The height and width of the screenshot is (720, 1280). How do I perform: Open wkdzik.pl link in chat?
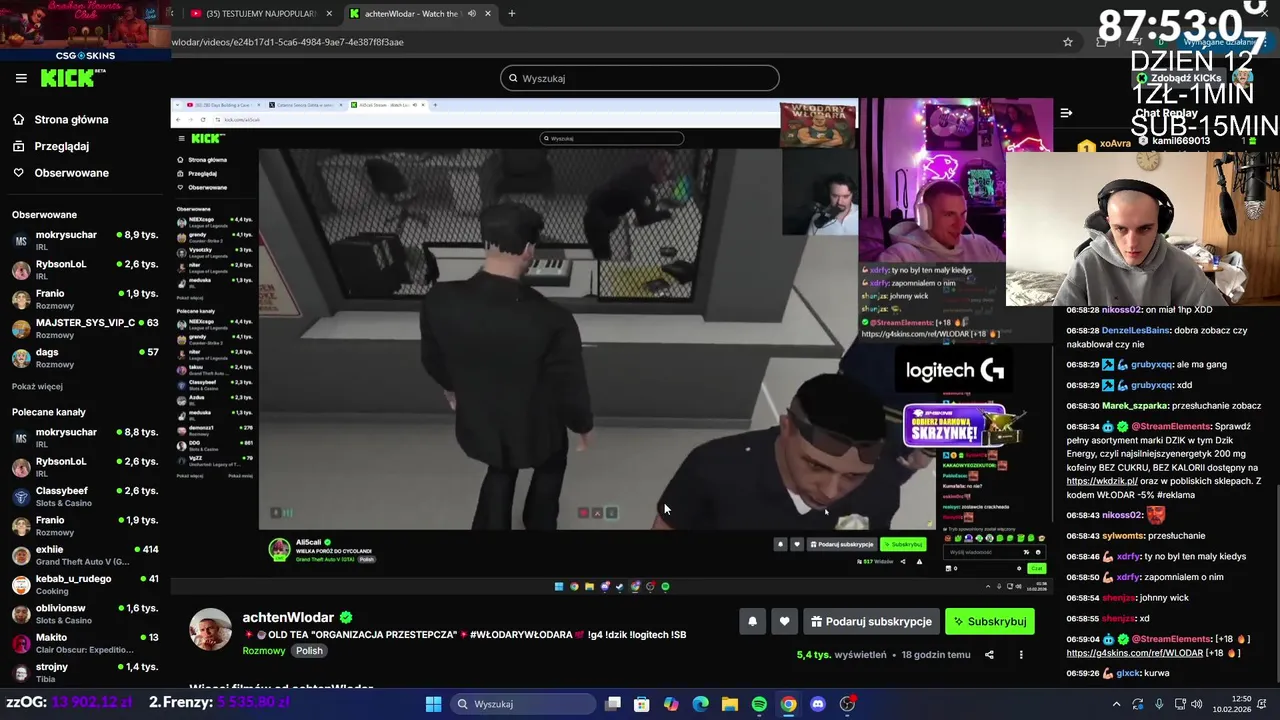tap(1102, 481)
